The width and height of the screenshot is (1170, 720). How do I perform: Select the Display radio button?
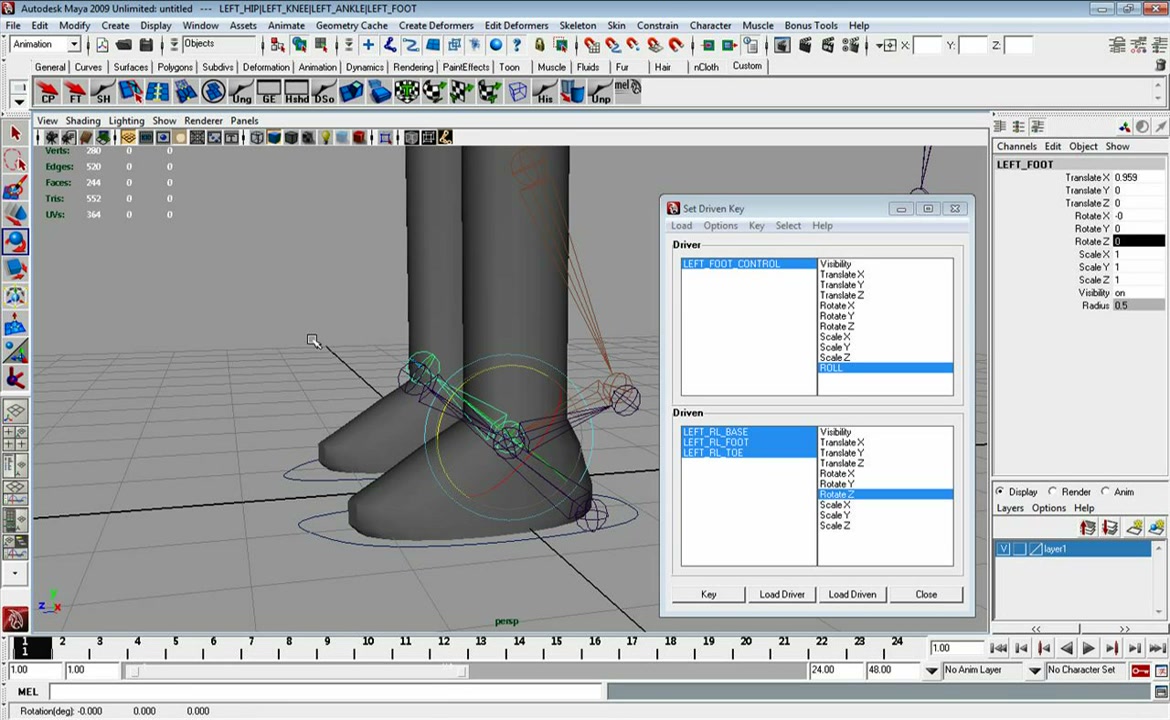(1000, 492)
